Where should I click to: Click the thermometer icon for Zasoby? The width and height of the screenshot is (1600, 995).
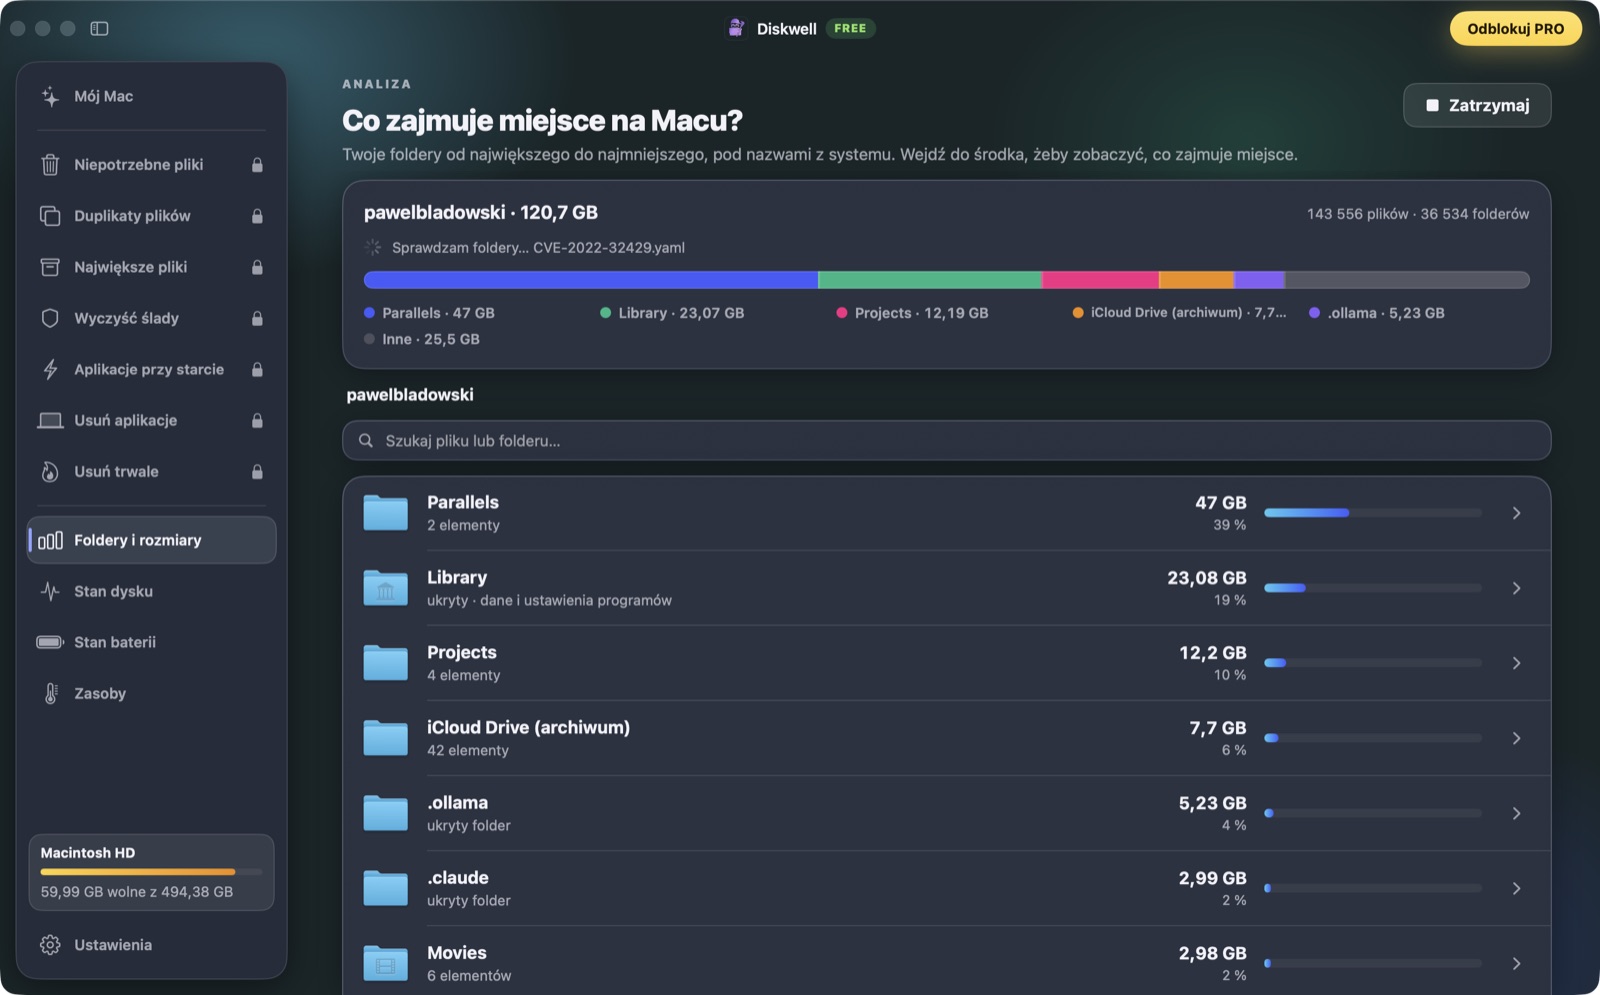[50, 693]
